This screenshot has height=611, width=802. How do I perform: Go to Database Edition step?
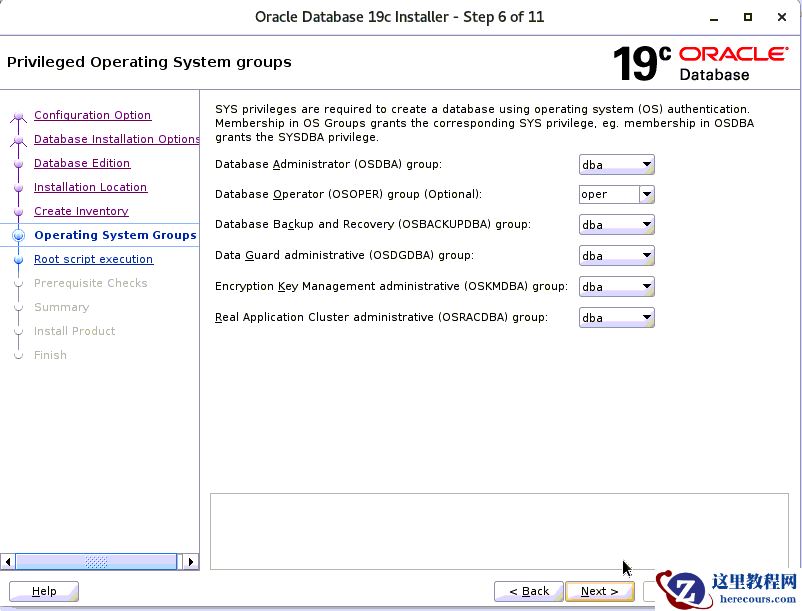coord(82,163)
